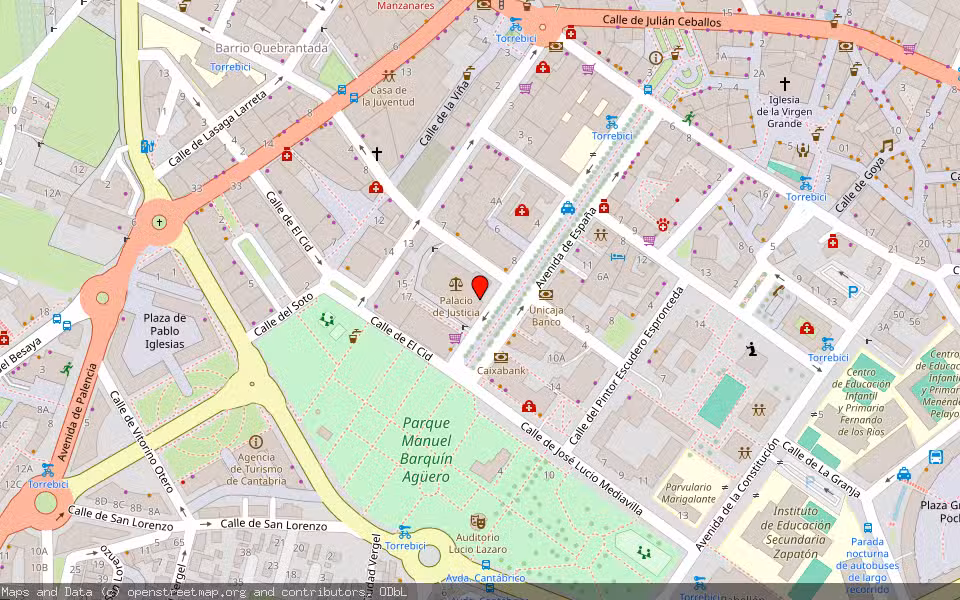Click the red location marker pin

pyautogui.click(x=480, y=287)
